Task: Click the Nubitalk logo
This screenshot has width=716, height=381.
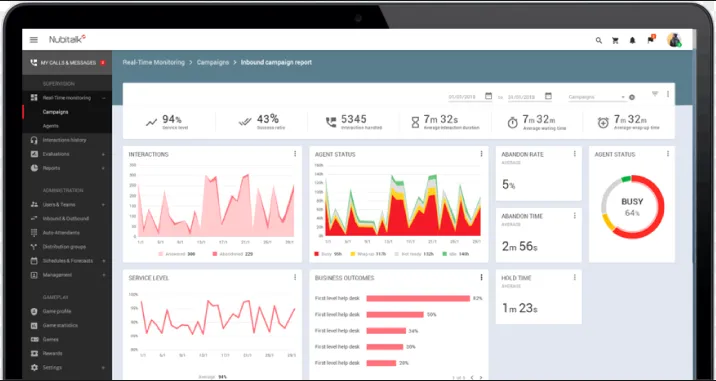Action: click(x=67, y=39)
